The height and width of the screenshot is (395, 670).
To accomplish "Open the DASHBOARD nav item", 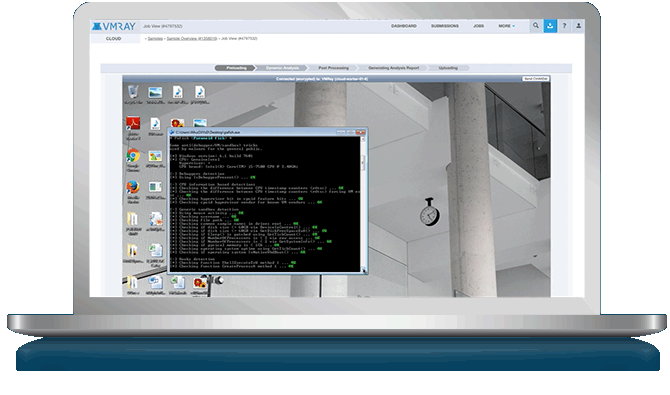I will pyautogui.click(x=403, y=26).
